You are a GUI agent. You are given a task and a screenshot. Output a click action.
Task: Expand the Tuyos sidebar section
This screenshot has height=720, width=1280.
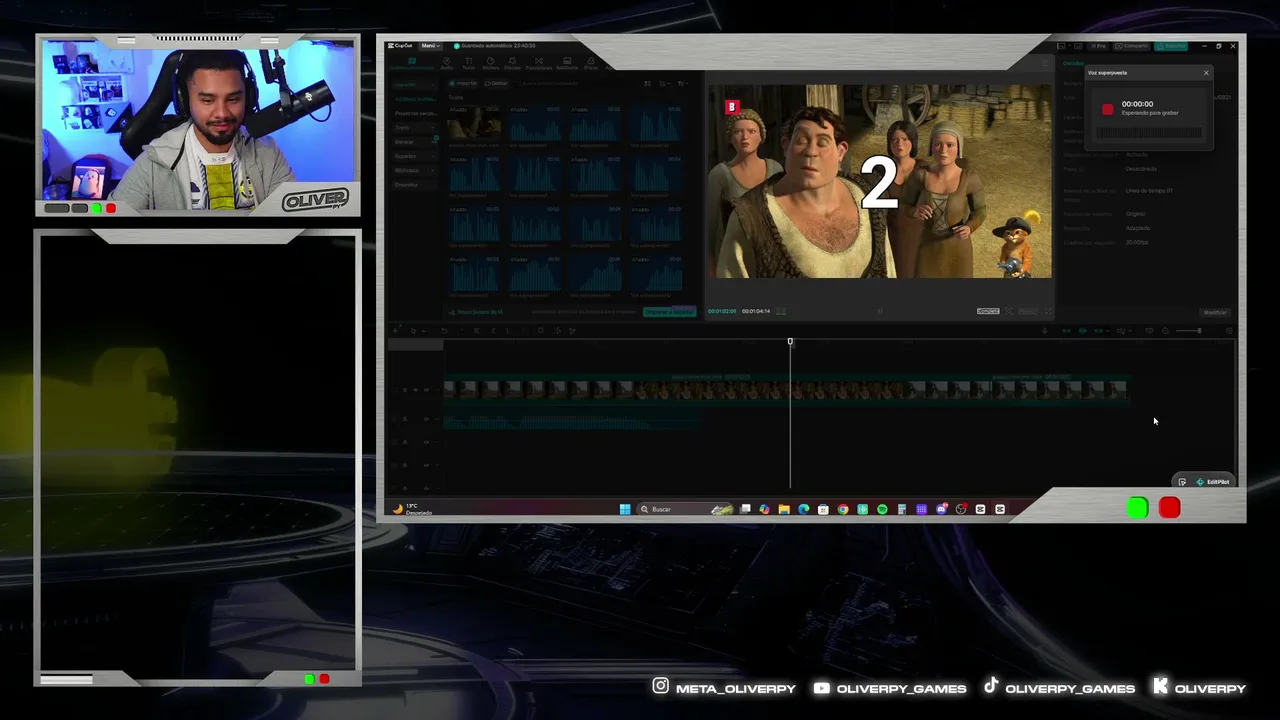pyautogui.click(x=413, y=128)
